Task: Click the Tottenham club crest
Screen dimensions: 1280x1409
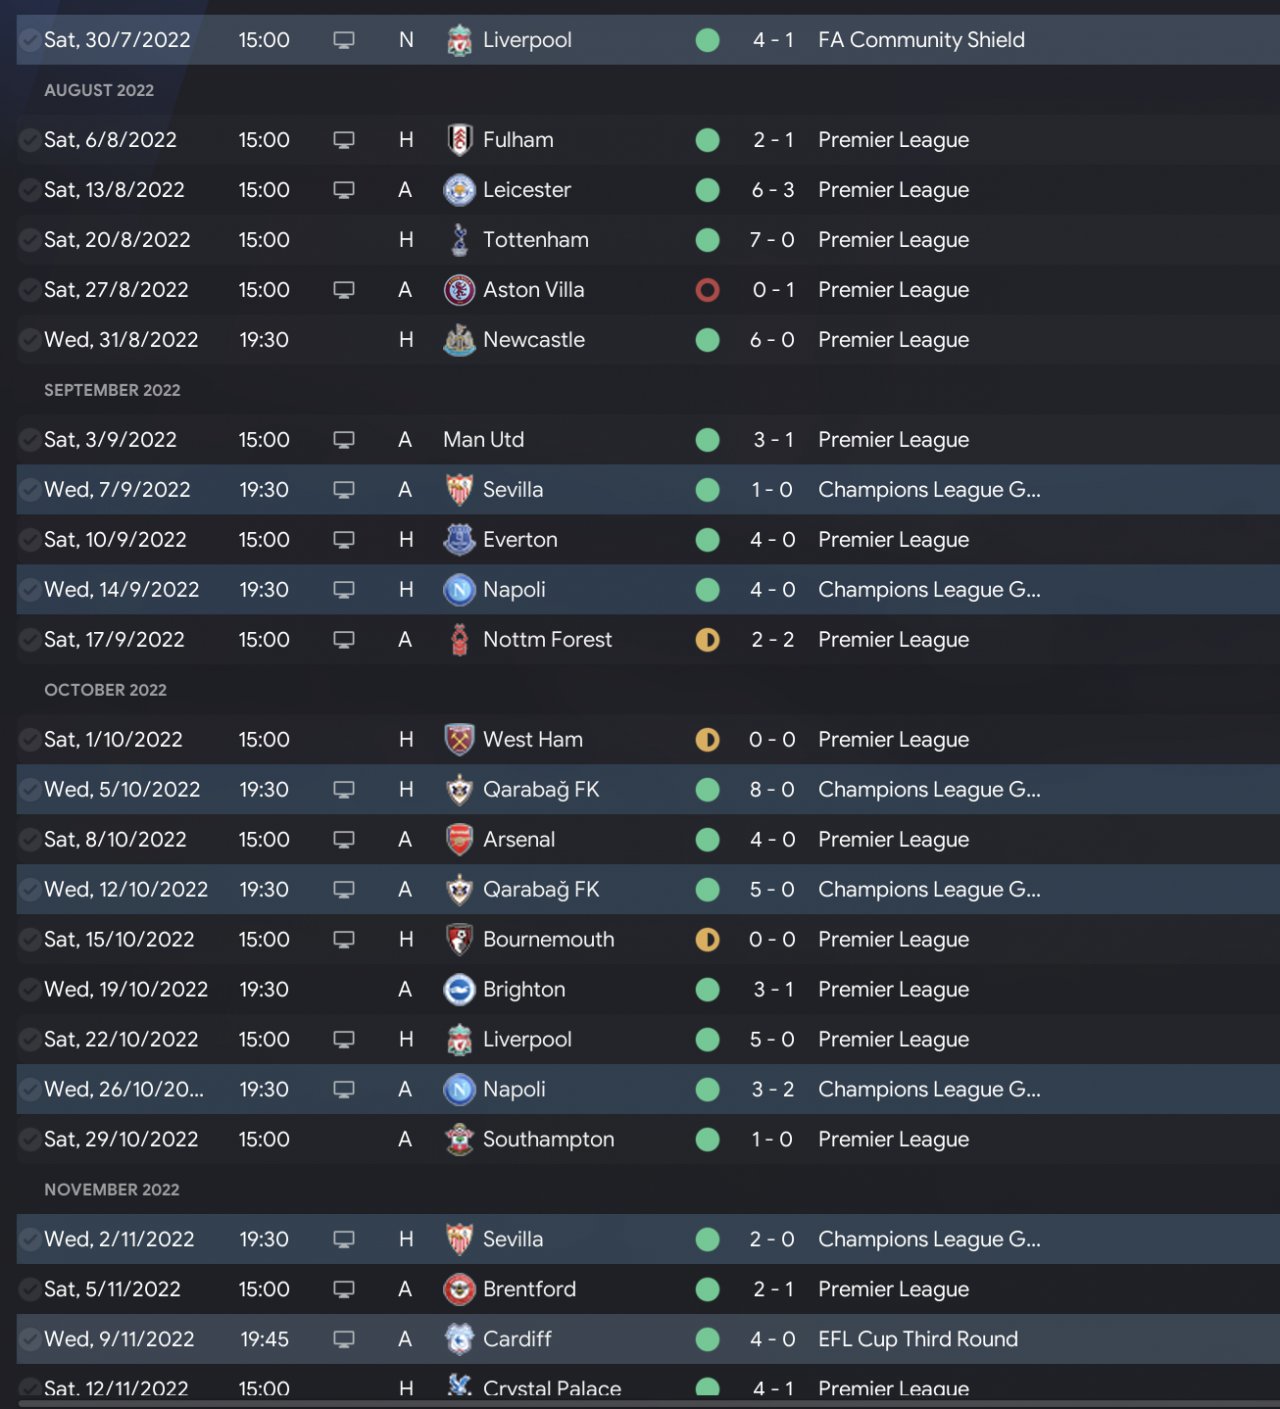Action: click(459, 240)
